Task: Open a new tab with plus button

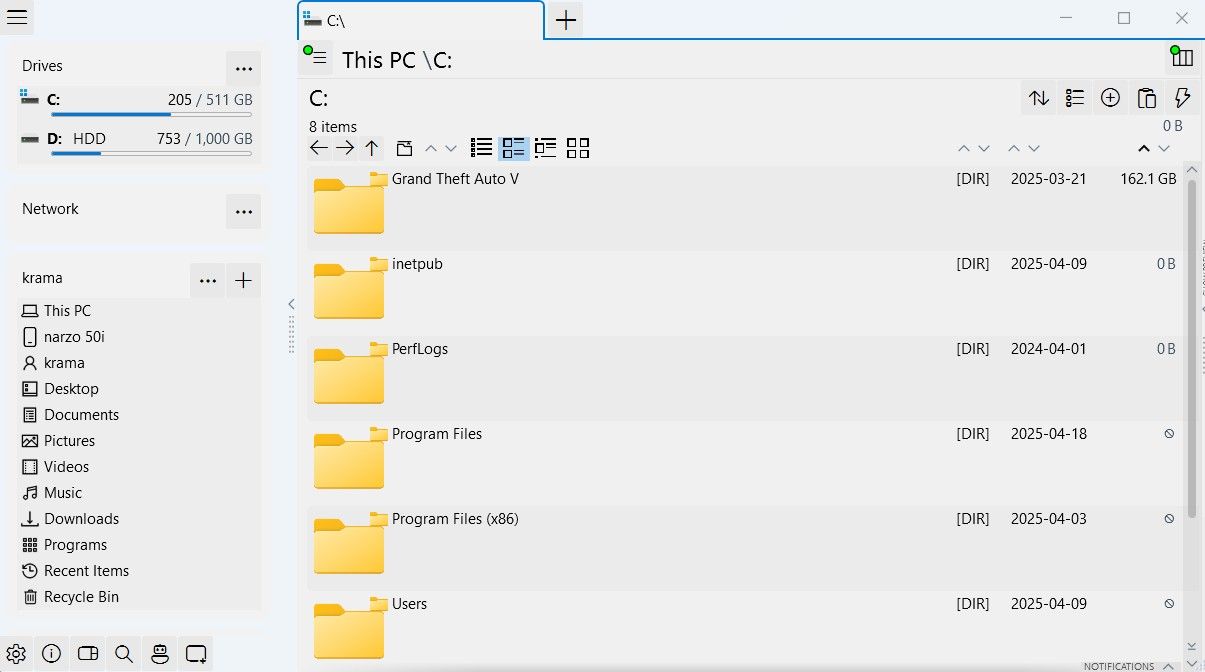Action: 566,20
